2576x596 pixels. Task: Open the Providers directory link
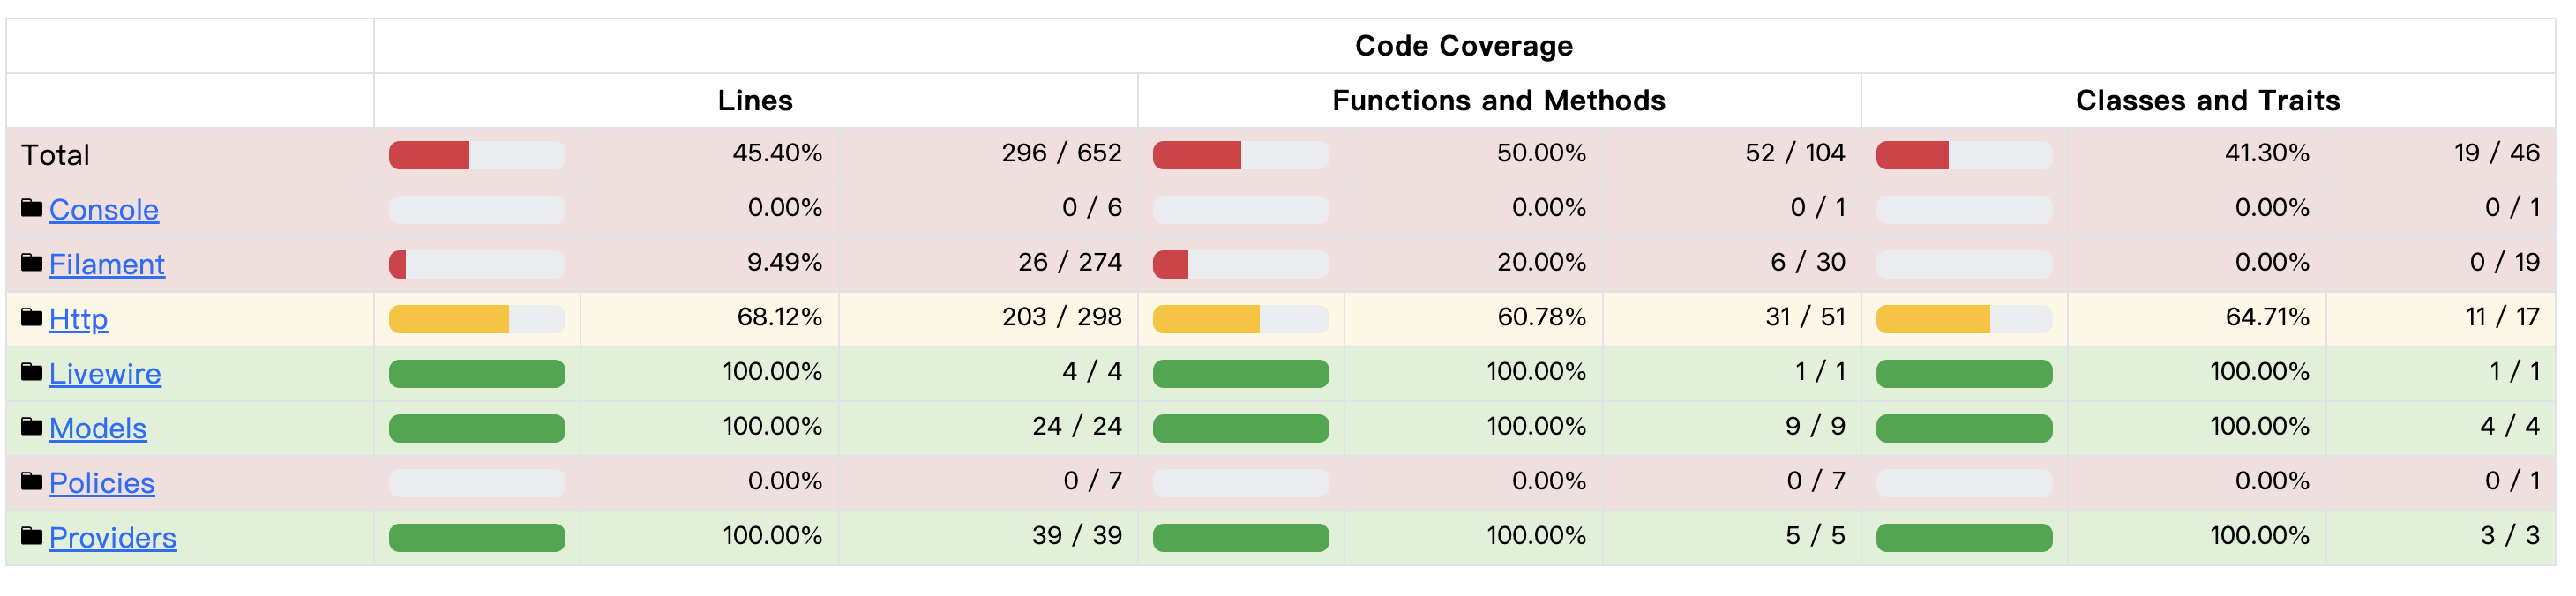(113, 538)
